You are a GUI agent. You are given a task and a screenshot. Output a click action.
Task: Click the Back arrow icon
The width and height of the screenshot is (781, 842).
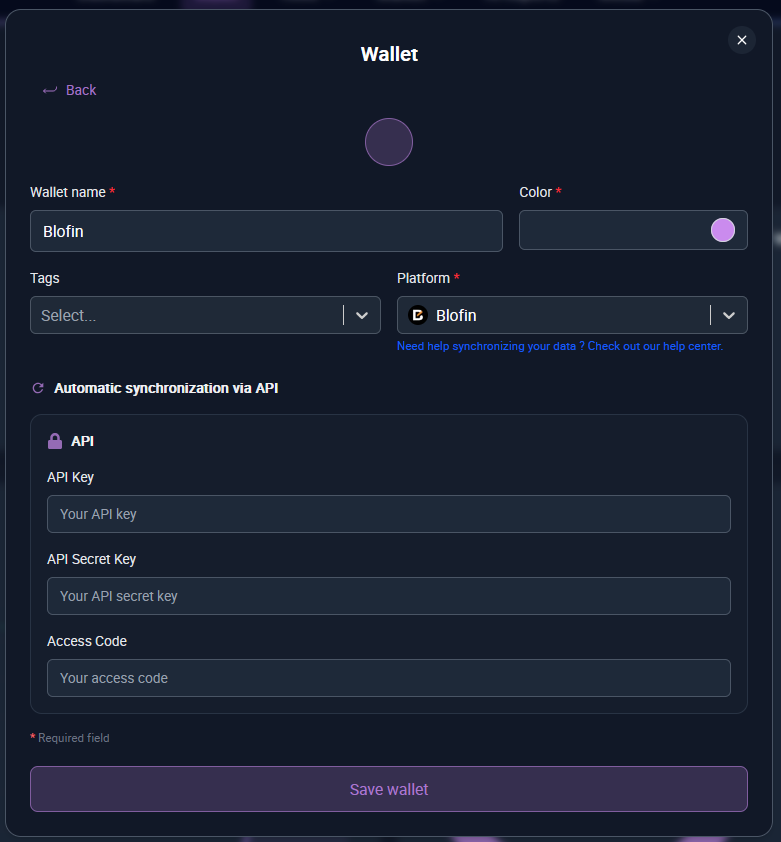click(50, 91)
